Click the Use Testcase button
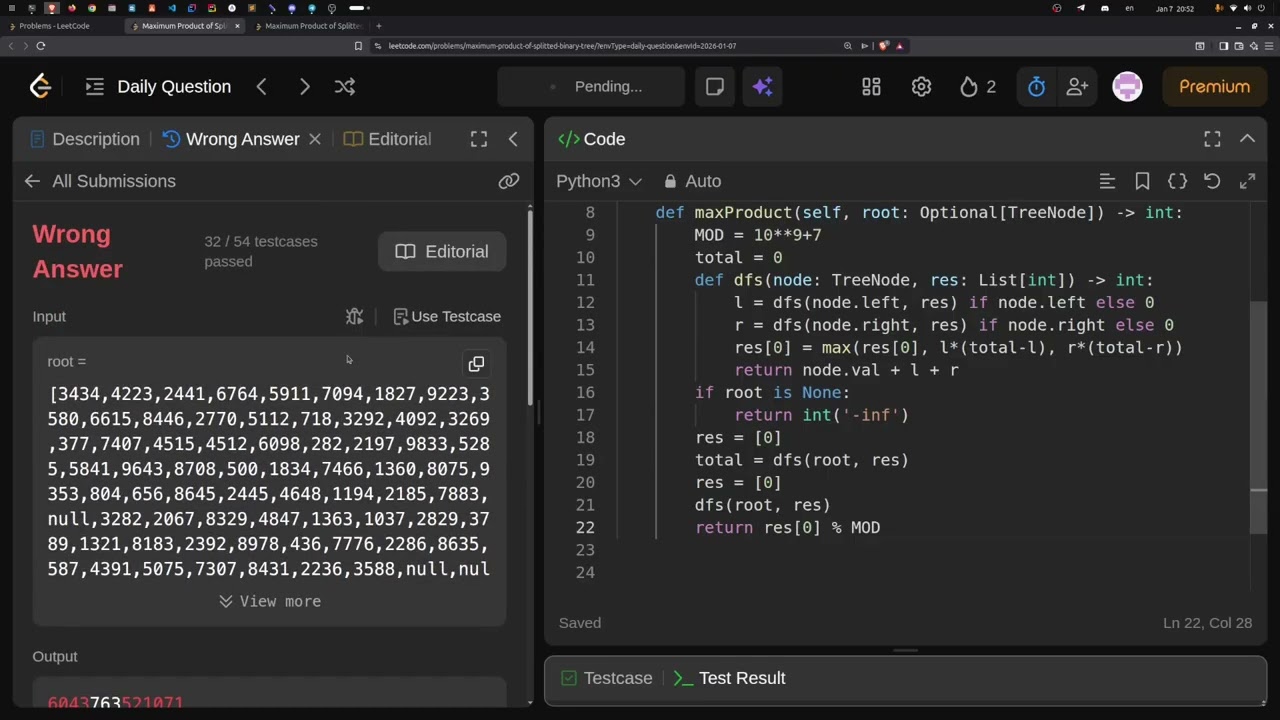 (x=447, y=317)
